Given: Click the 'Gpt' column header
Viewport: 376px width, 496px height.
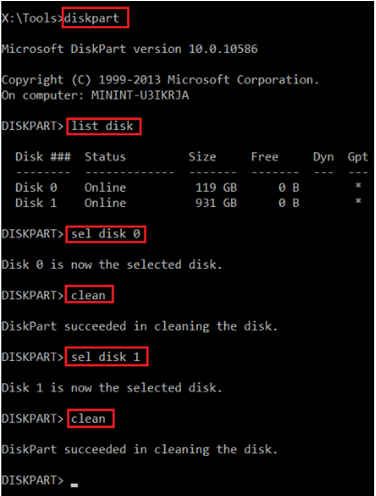Looking at the screenshot, I should [358, 157].
